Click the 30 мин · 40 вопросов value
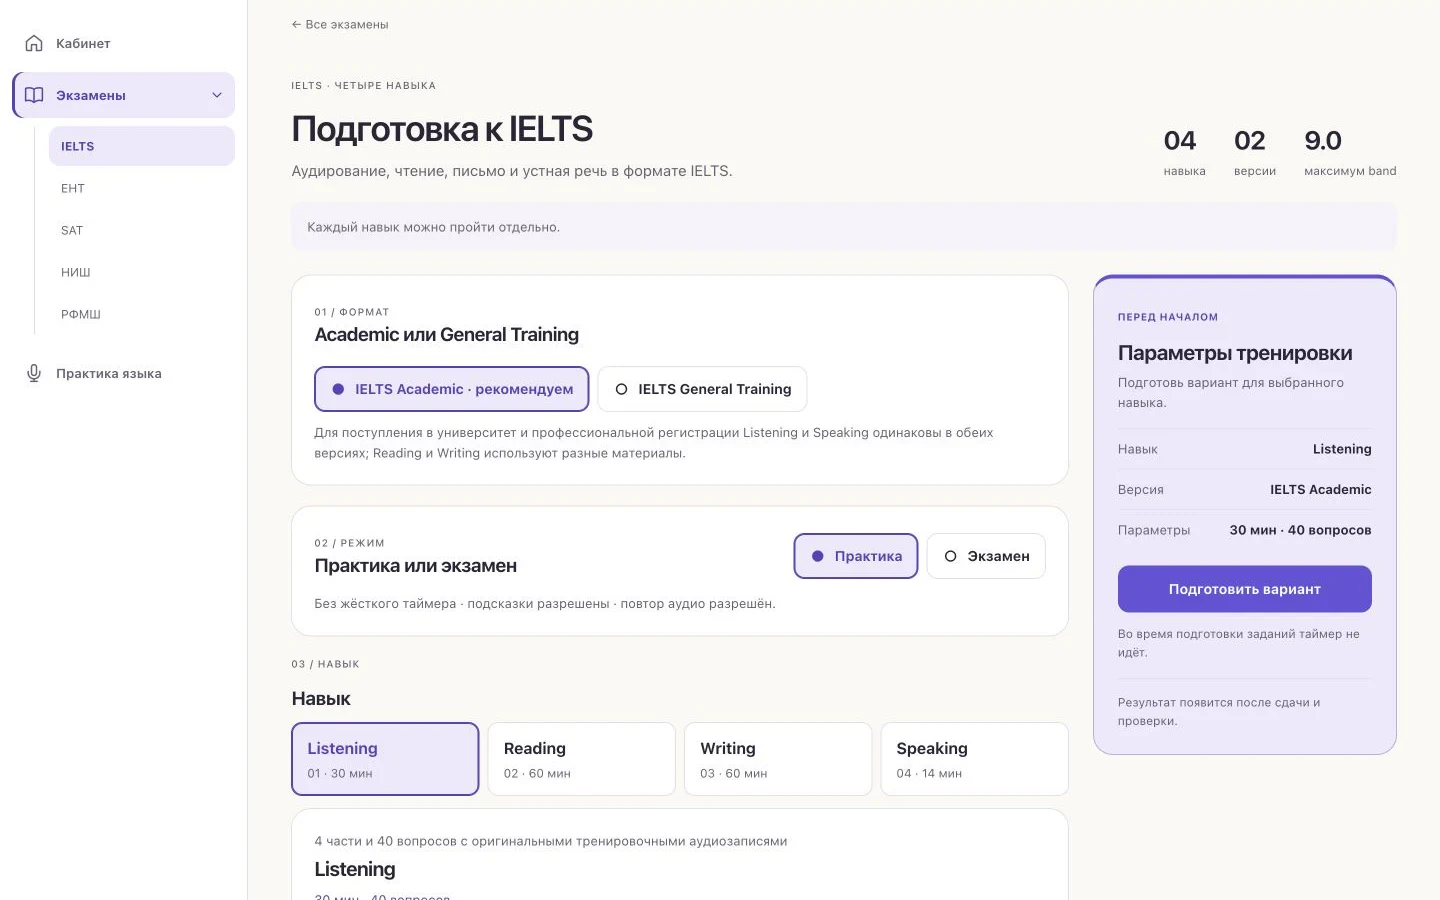Image resolution: width=1440 pixels, height=900 pixels. coord(1300,530)
